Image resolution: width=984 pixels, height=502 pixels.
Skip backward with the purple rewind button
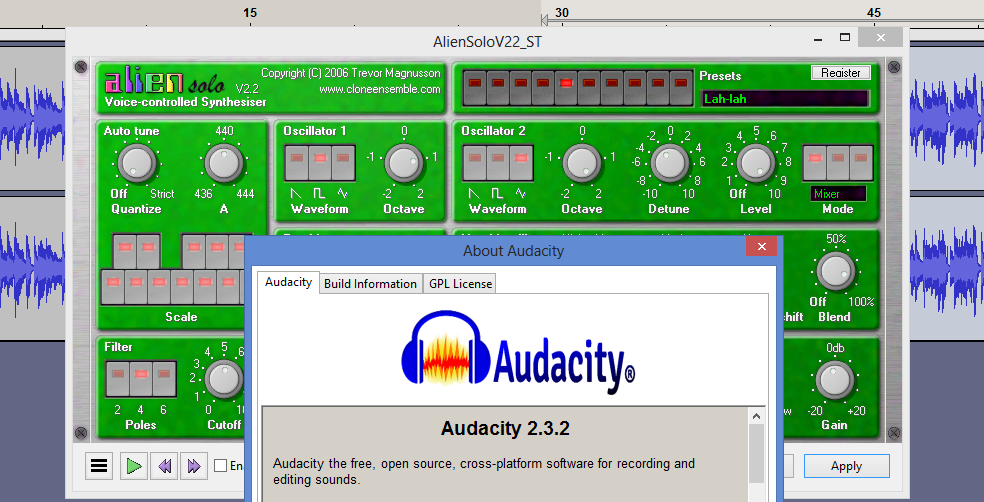[x=164, y=466]
